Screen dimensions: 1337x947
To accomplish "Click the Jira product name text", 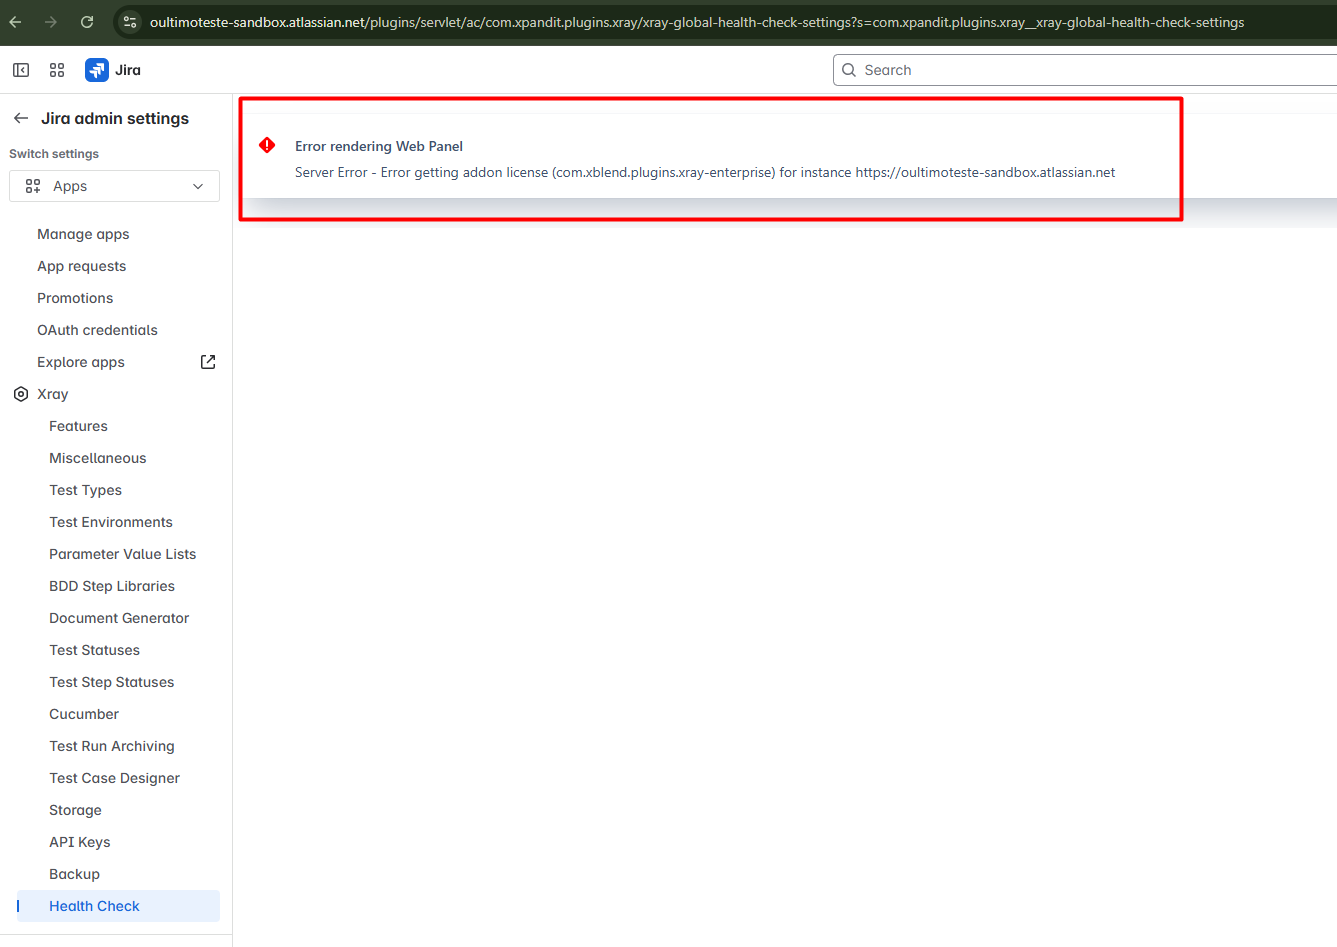I will [128, 70].
